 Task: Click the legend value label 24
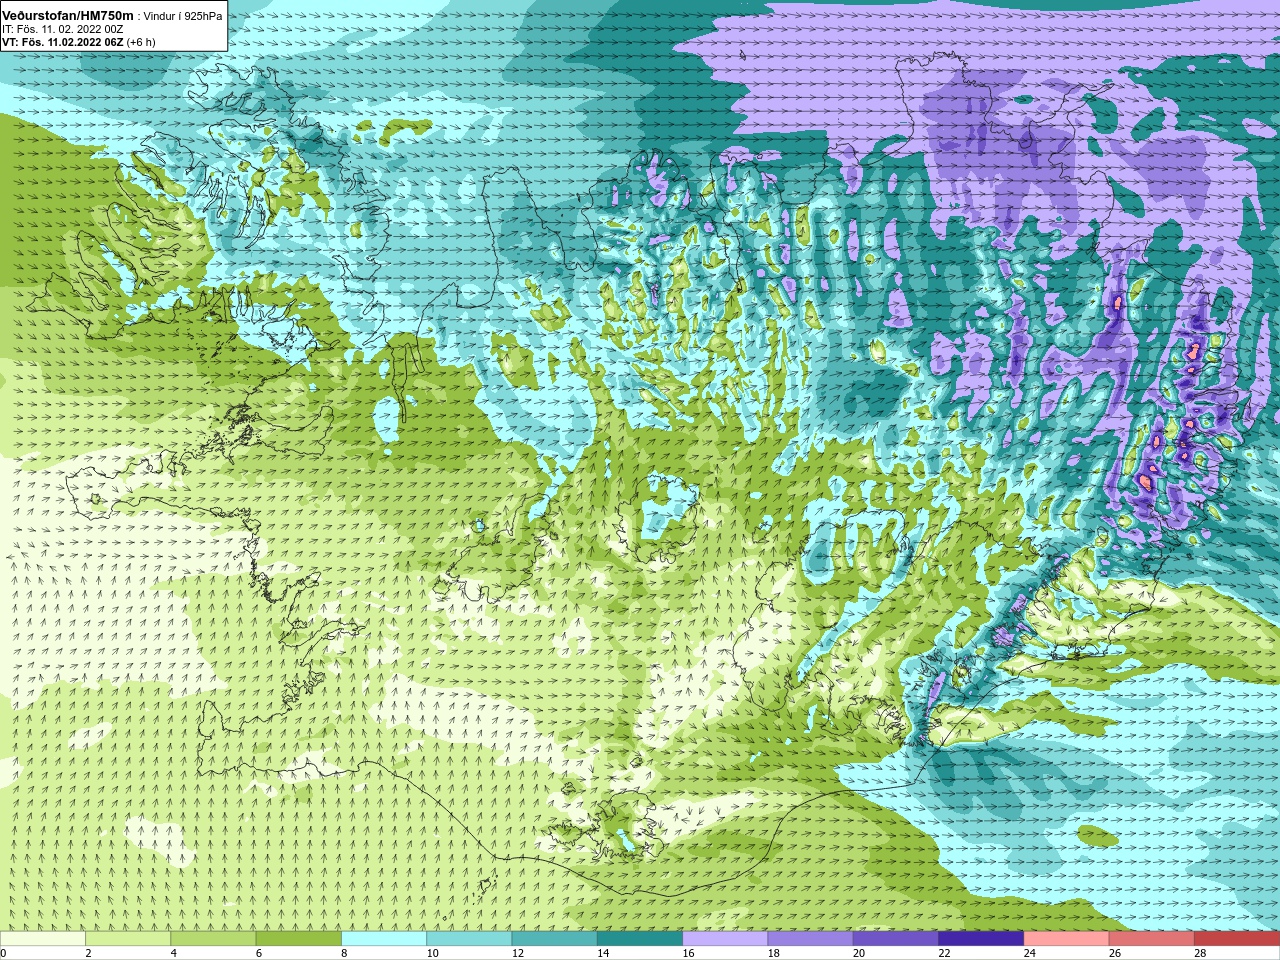1029,953
